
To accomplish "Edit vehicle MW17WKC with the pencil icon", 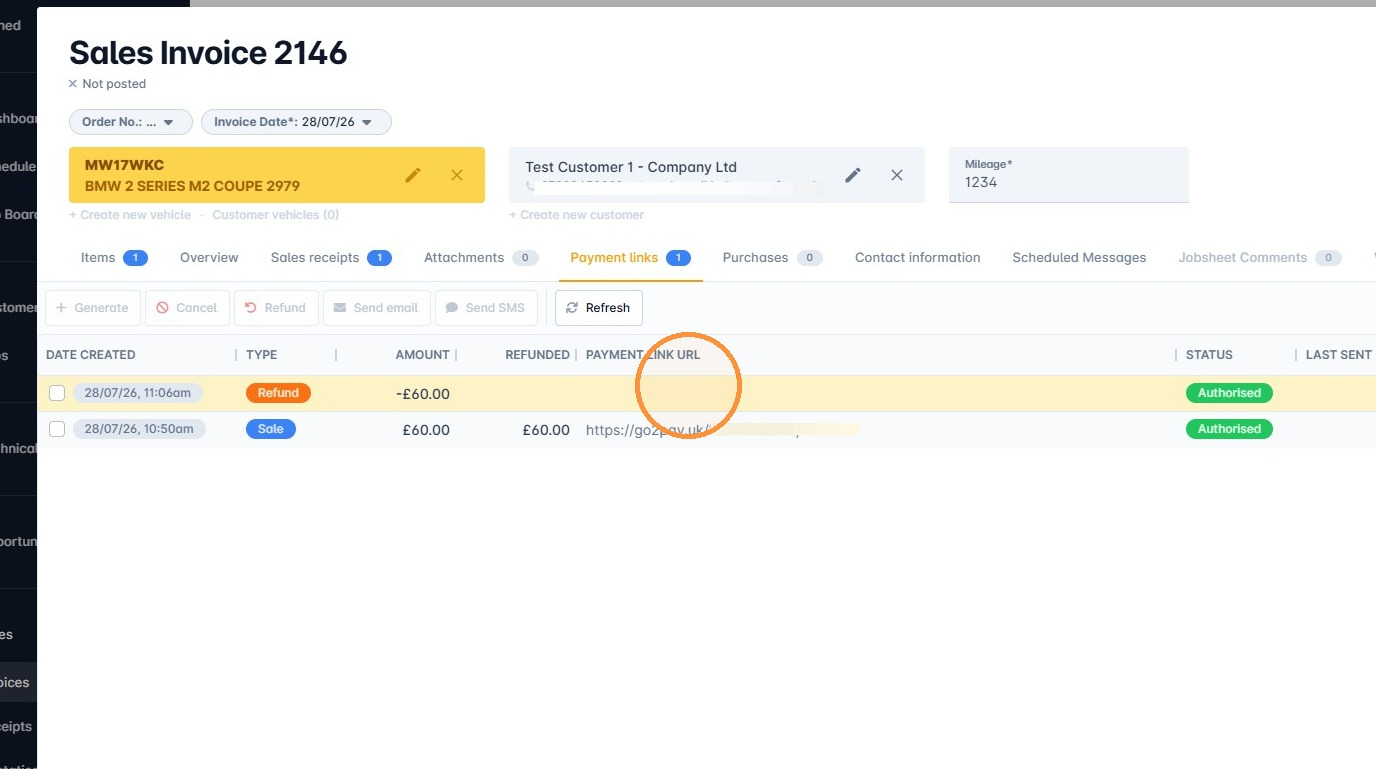I will click(413, 175).
